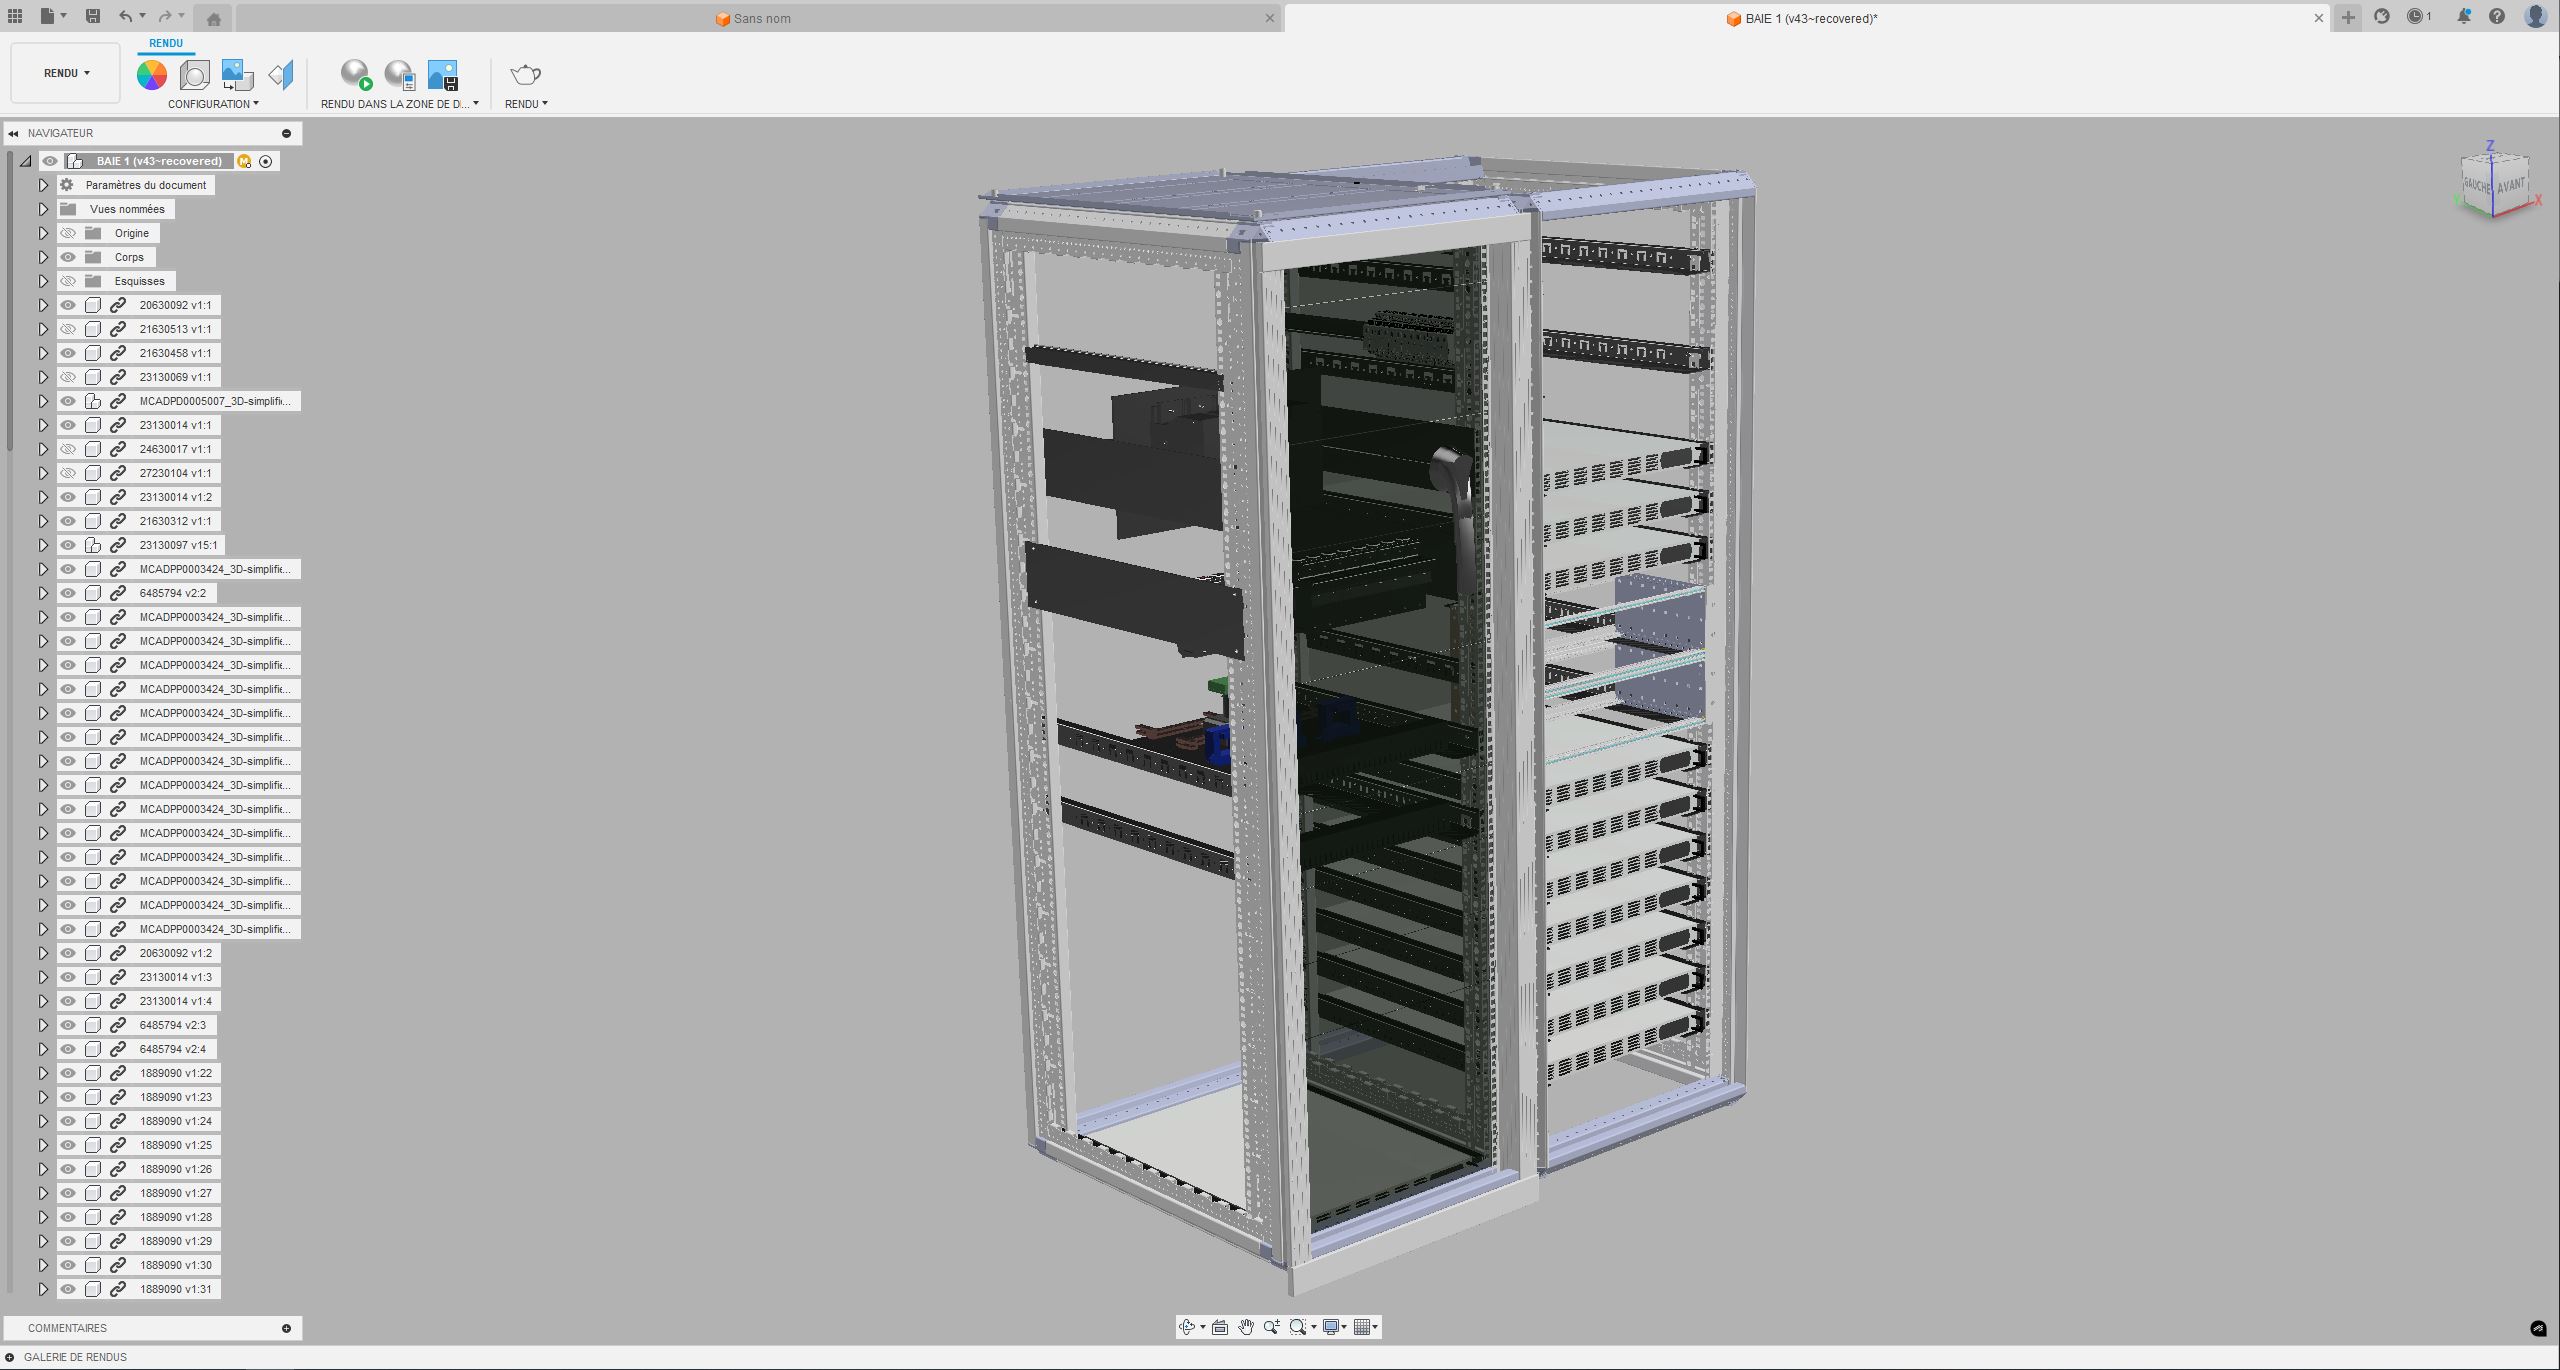
Task: Select component 1889090 v1:31
Action: click(x=175, y=1289)
